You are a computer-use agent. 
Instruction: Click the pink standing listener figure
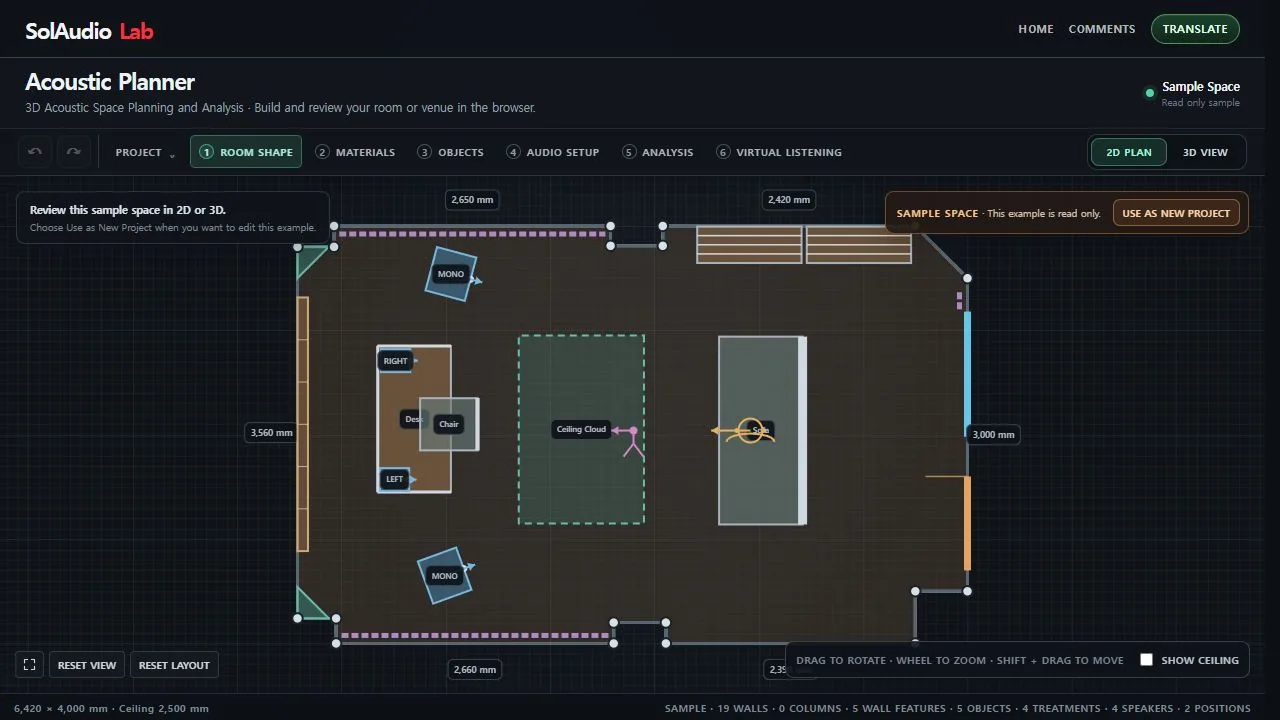(x=632, y=441)
